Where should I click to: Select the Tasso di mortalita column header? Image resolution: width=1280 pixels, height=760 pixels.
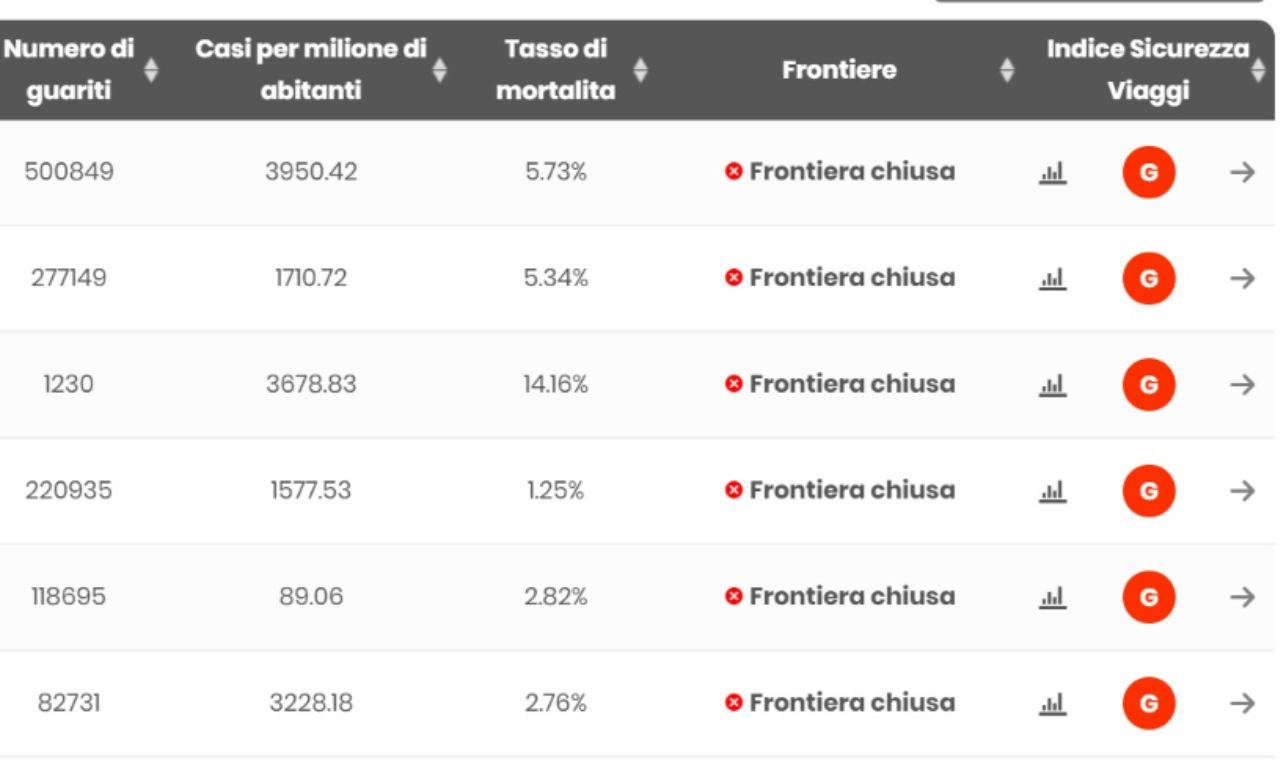pos(555,70)
